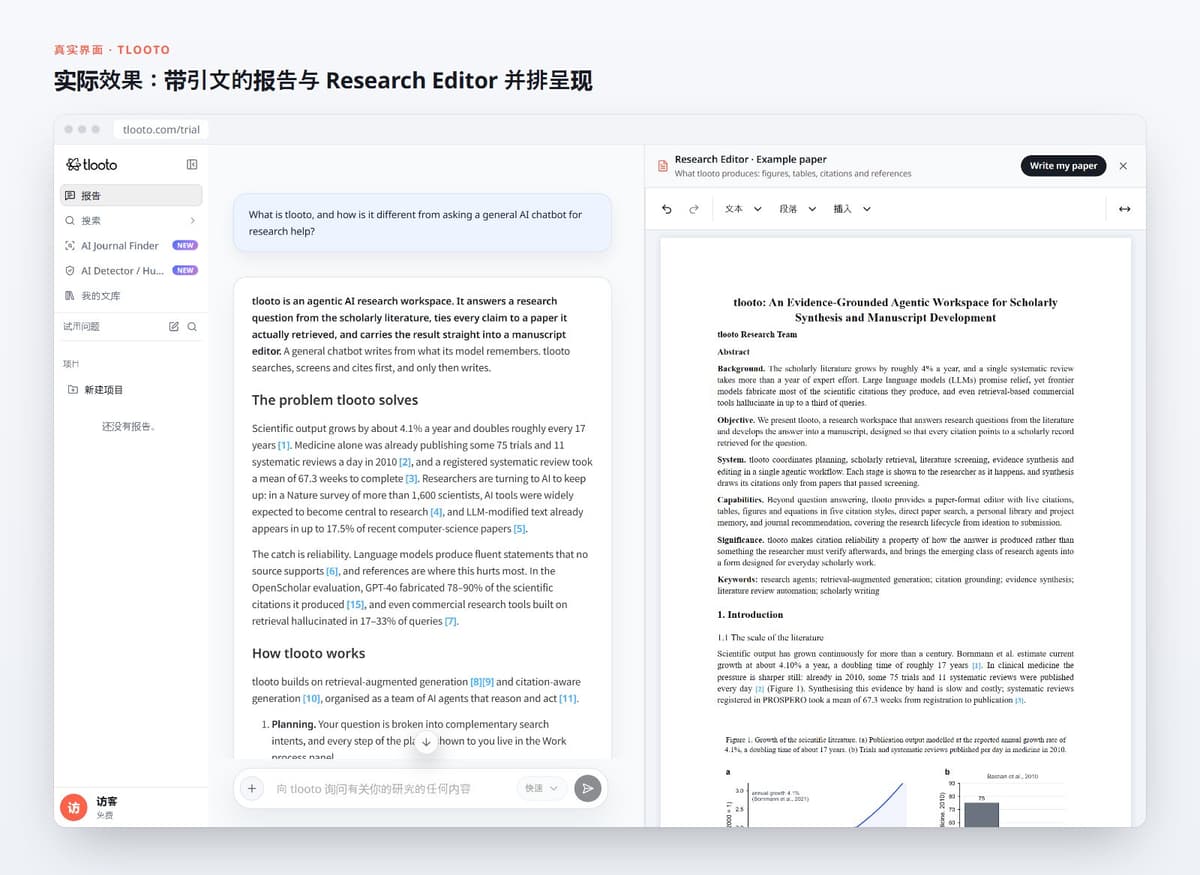The width and height of the screenshot is (1200, 875).
Task: Open 我的文库 library
Action: tap(131, 296)
